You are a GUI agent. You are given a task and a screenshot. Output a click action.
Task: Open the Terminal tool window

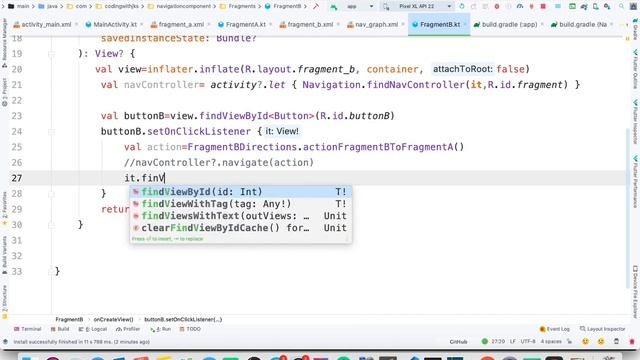tap(27, 329)
